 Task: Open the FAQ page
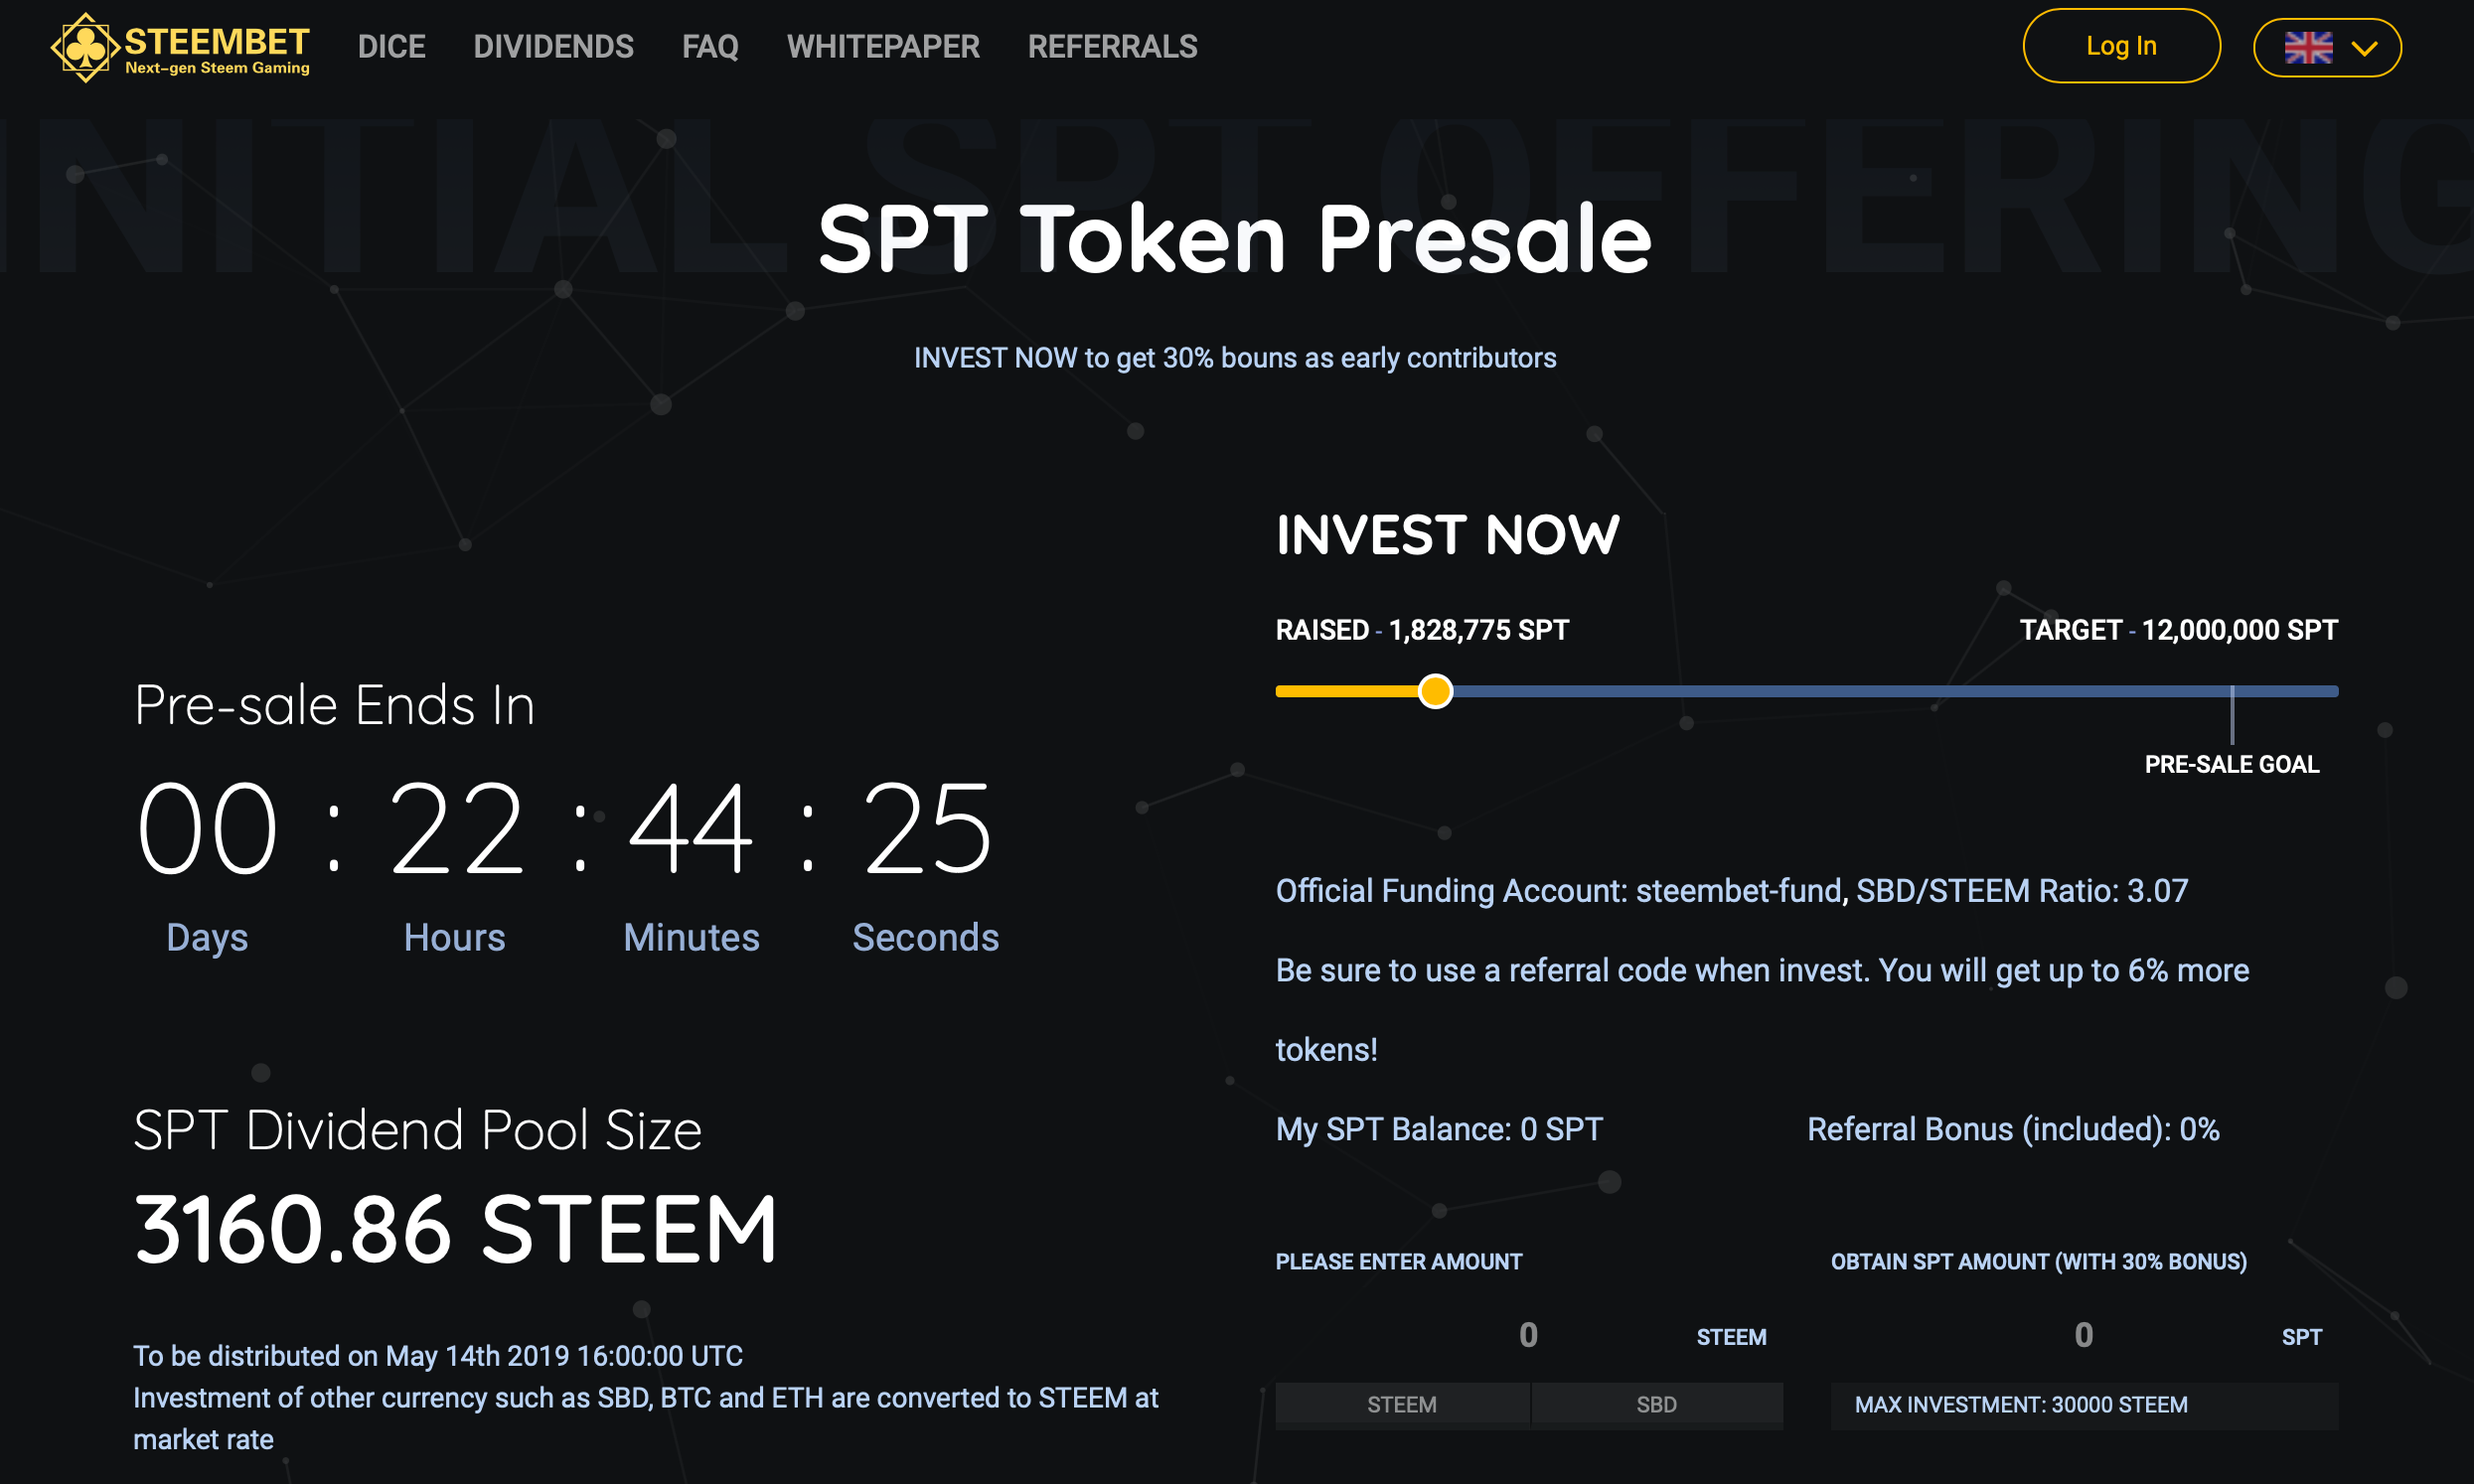click(710, 47)
